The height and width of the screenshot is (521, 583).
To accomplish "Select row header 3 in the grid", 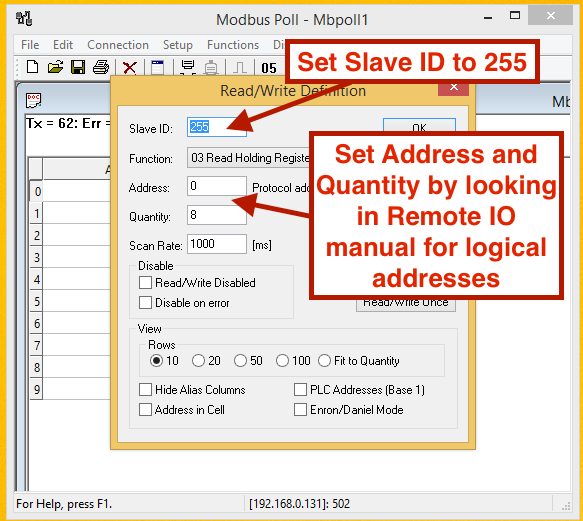I will pyautogui.click(x=36, y=257).
